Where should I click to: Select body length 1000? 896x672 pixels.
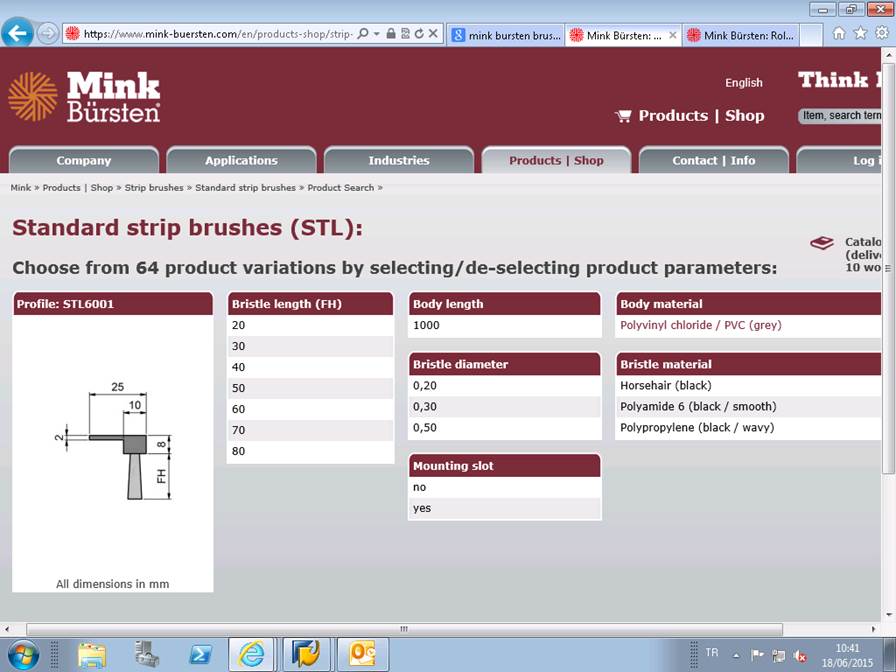point(505,325)
